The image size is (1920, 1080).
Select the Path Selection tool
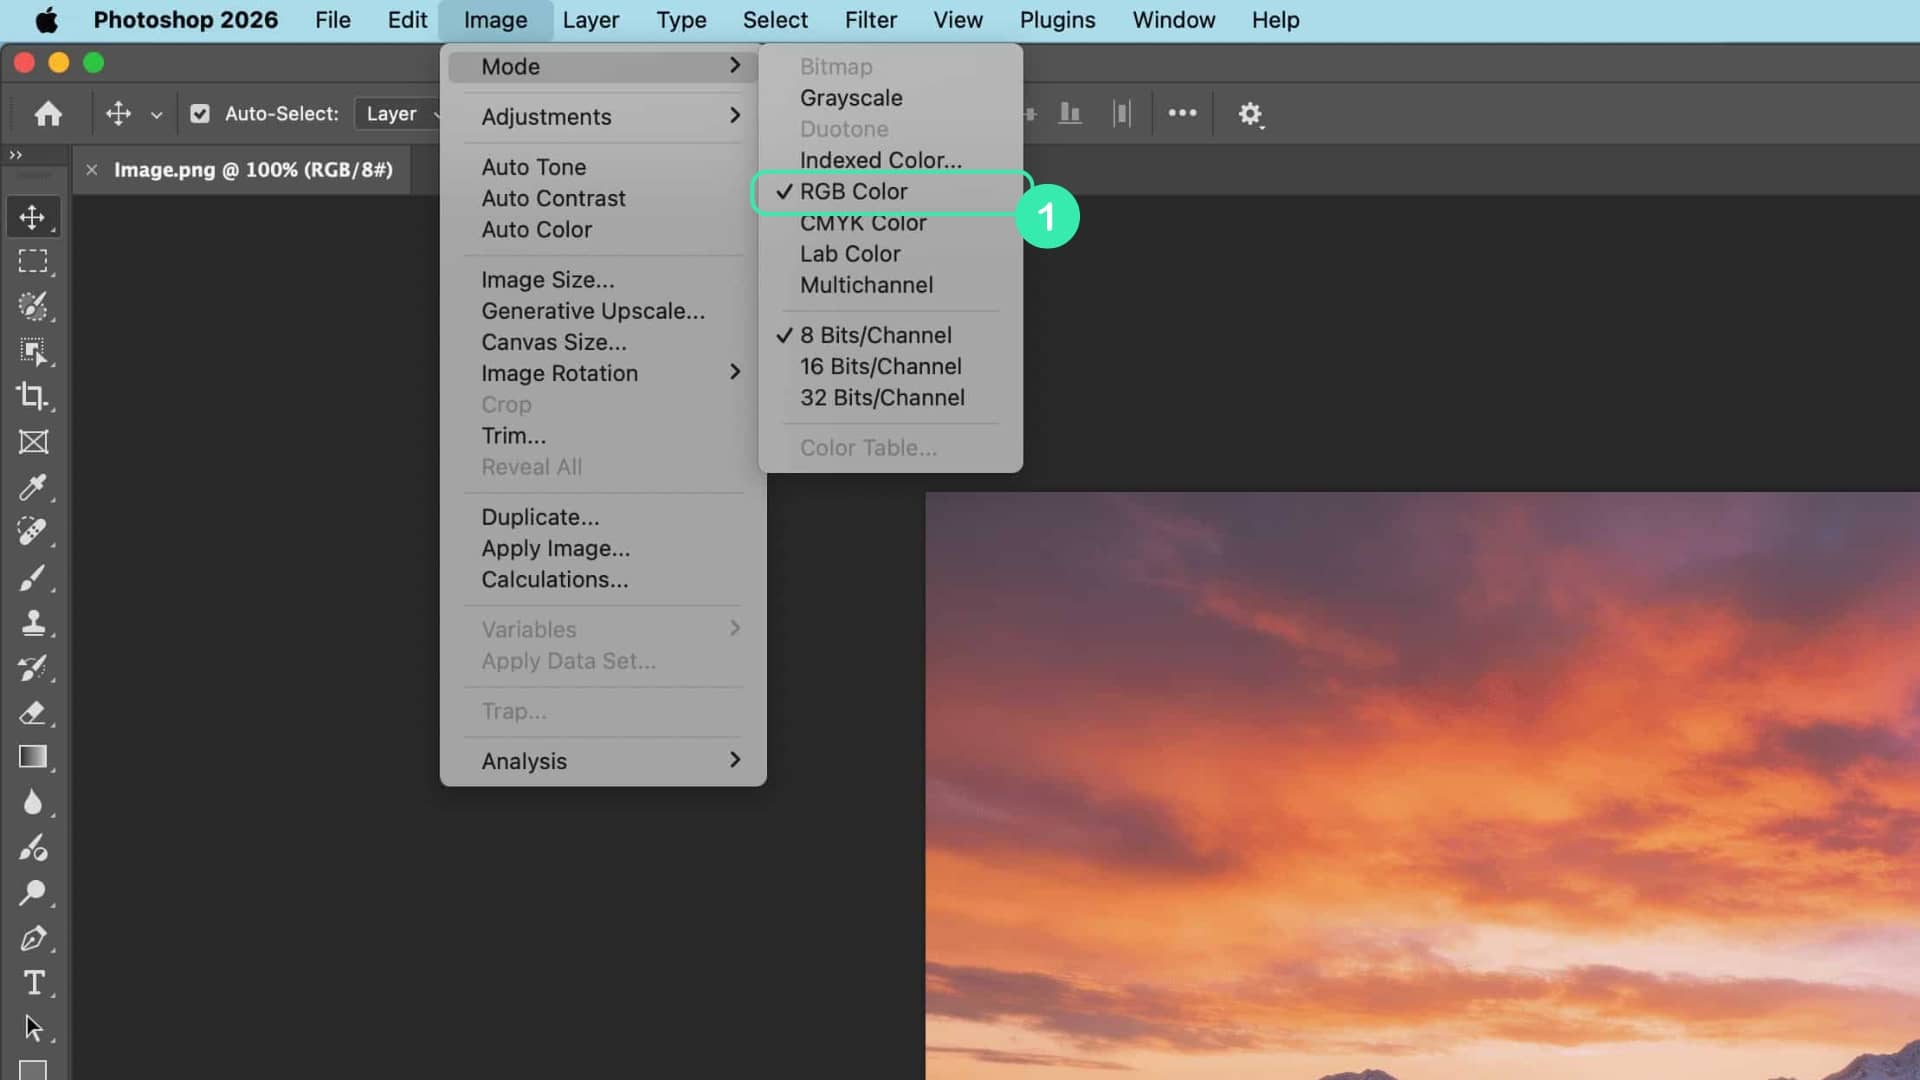click(x=33, y=1028)
